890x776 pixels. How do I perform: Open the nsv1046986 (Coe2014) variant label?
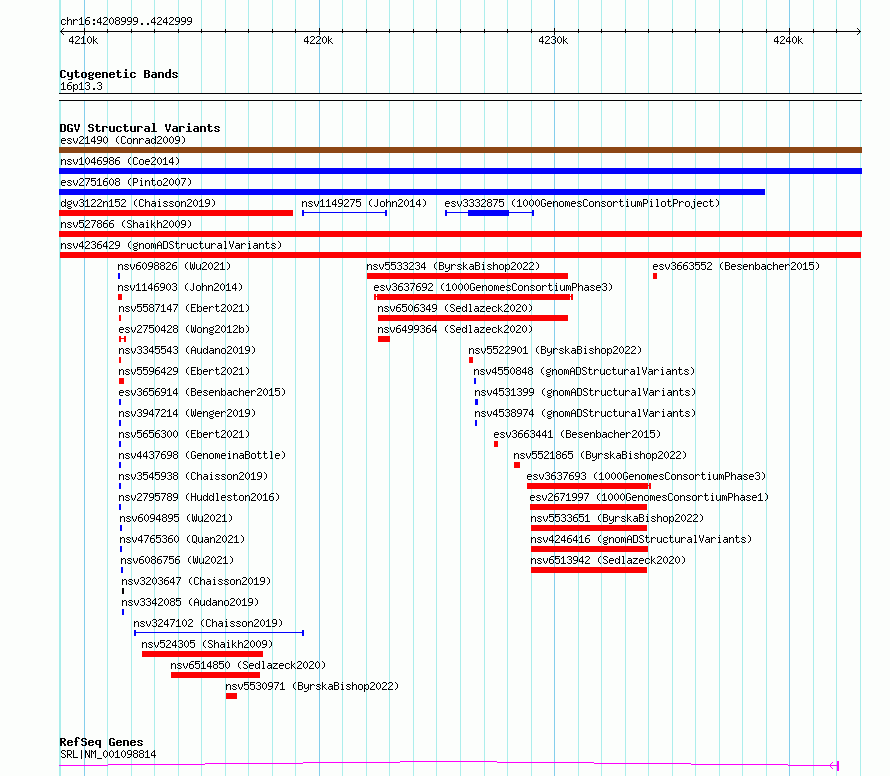(120, 161)
